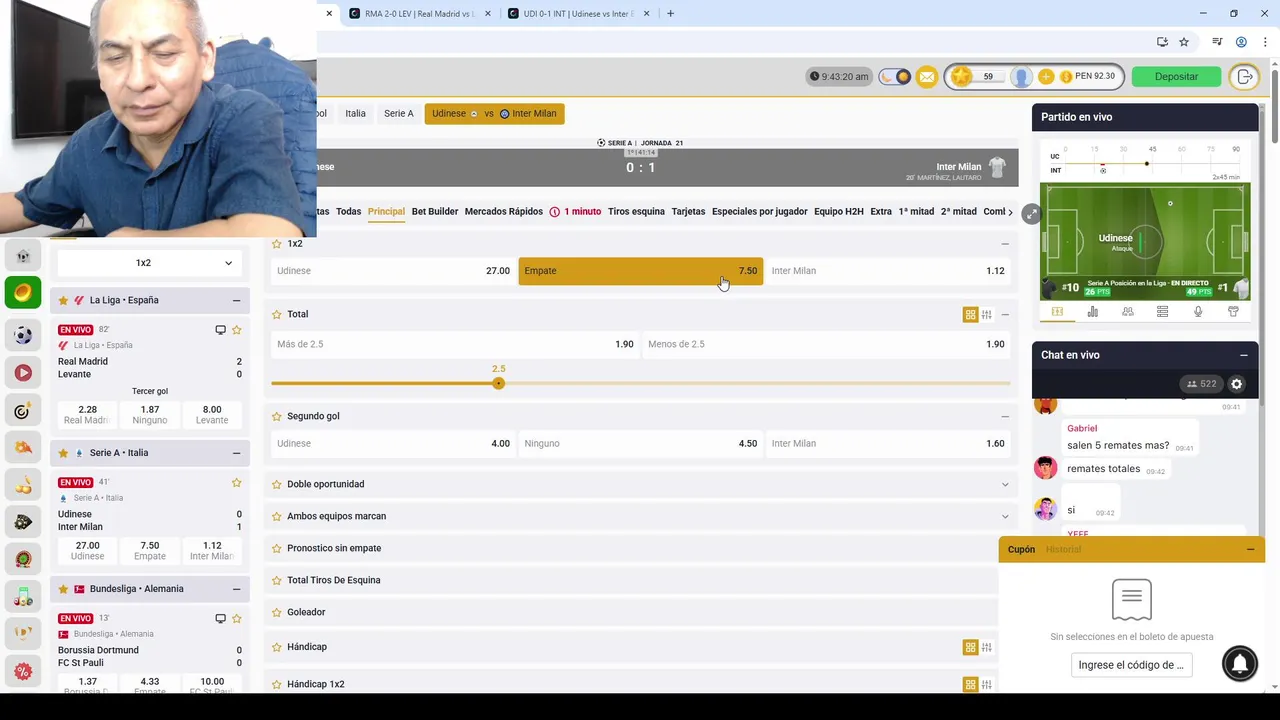Collapse Serie A Italia section

(236, 453)
